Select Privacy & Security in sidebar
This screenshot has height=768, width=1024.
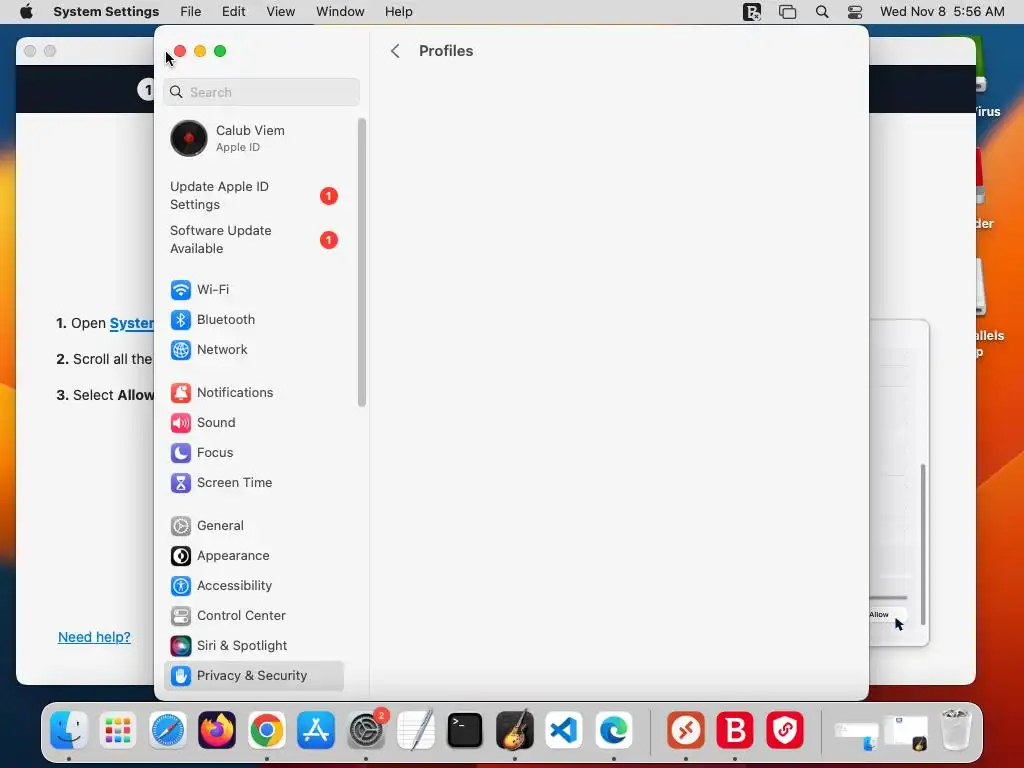[x=253, y=676]
